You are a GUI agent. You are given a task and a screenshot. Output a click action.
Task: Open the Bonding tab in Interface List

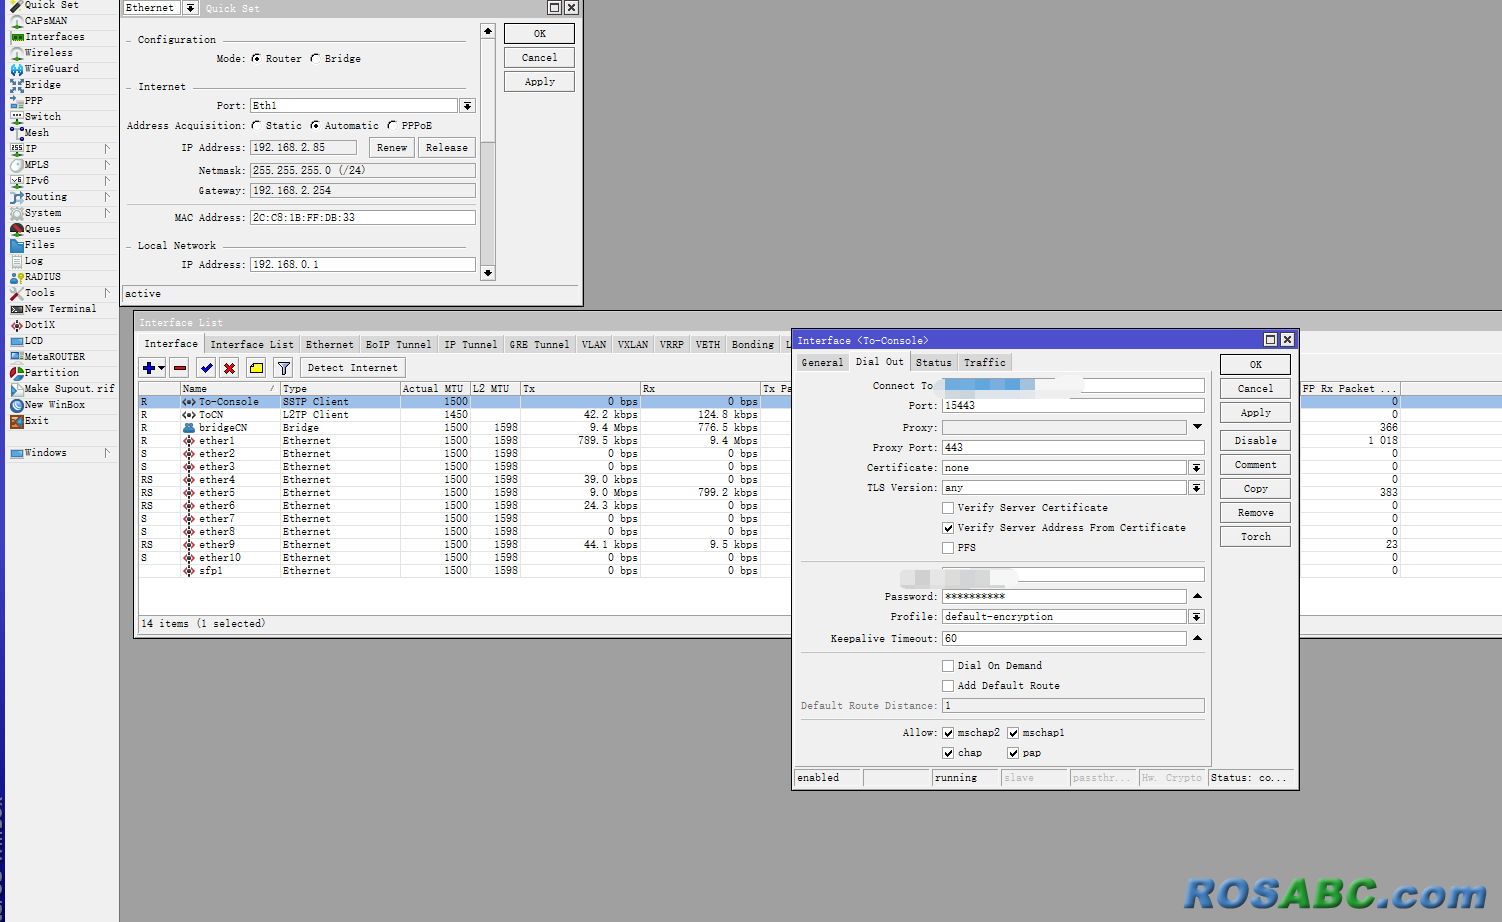click(x=752, y=345)
